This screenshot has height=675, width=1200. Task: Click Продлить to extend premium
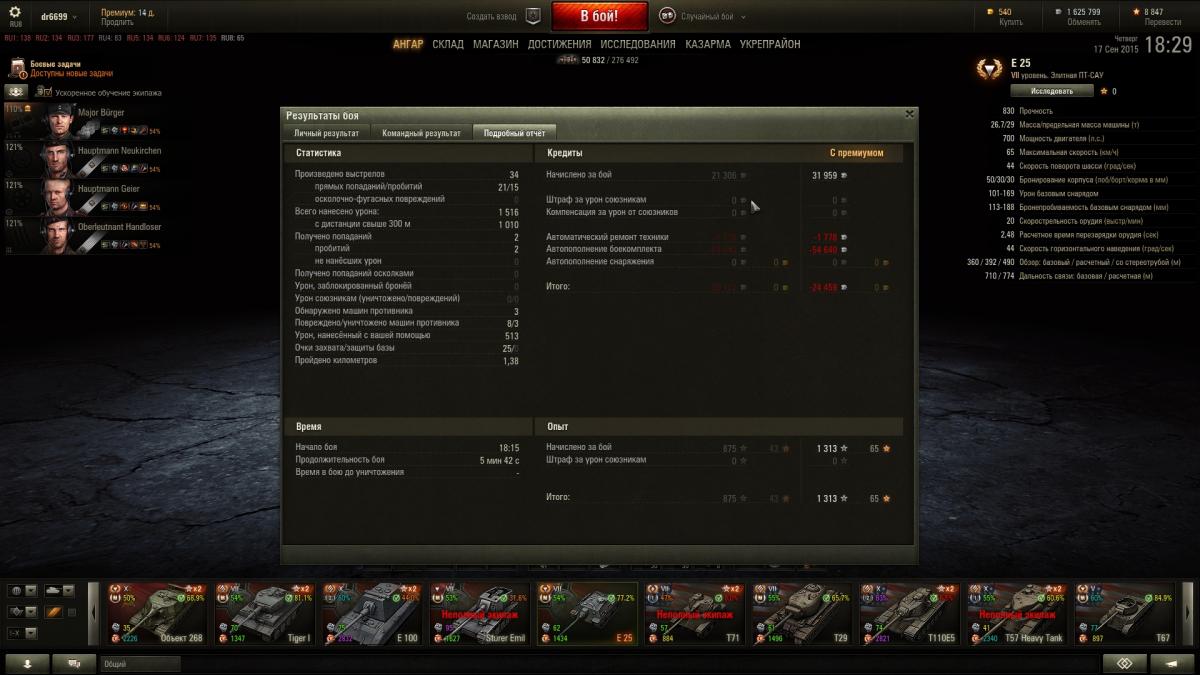117,22
